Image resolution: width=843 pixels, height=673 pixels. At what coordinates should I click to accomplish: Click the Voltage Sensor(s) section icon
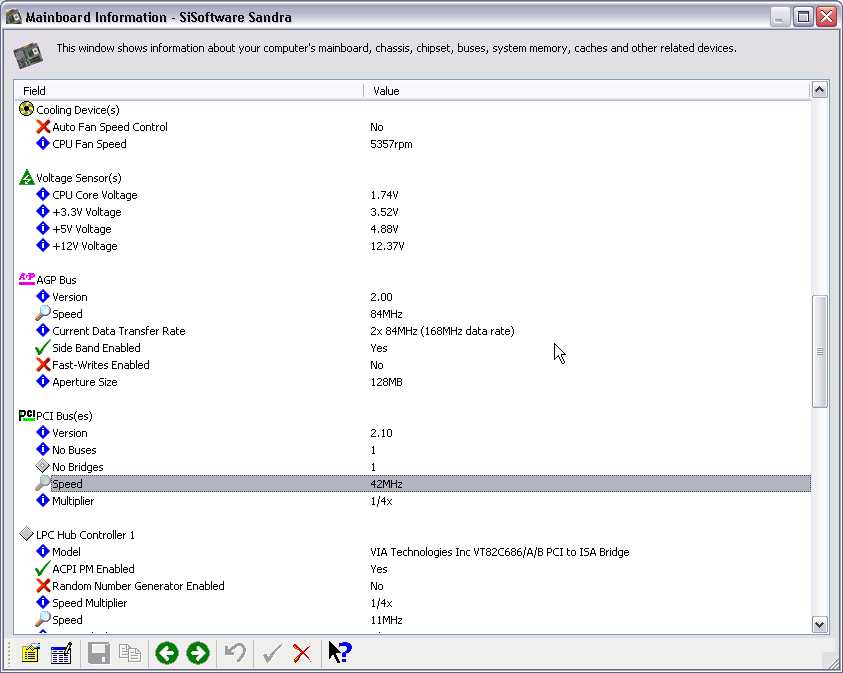(x=27, y=178)
